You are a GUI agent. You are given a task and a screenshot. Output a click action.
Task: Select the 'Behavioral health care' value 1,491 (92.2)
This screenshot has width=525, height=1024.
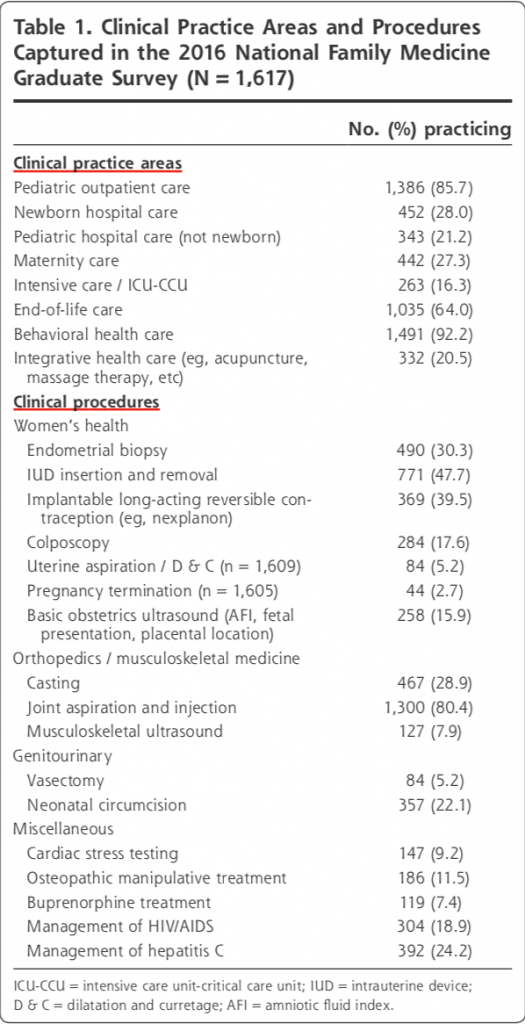pos(429,334)
